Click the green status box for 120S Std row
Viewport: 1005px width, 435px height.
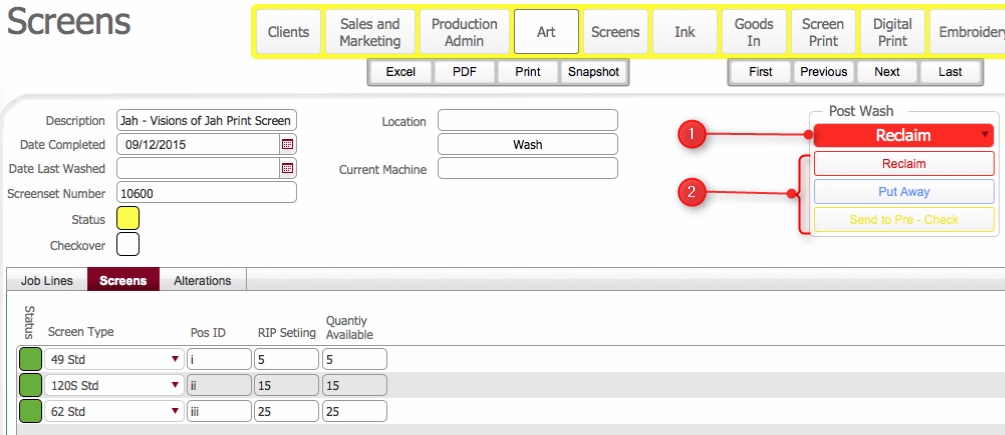click(30, 385)
